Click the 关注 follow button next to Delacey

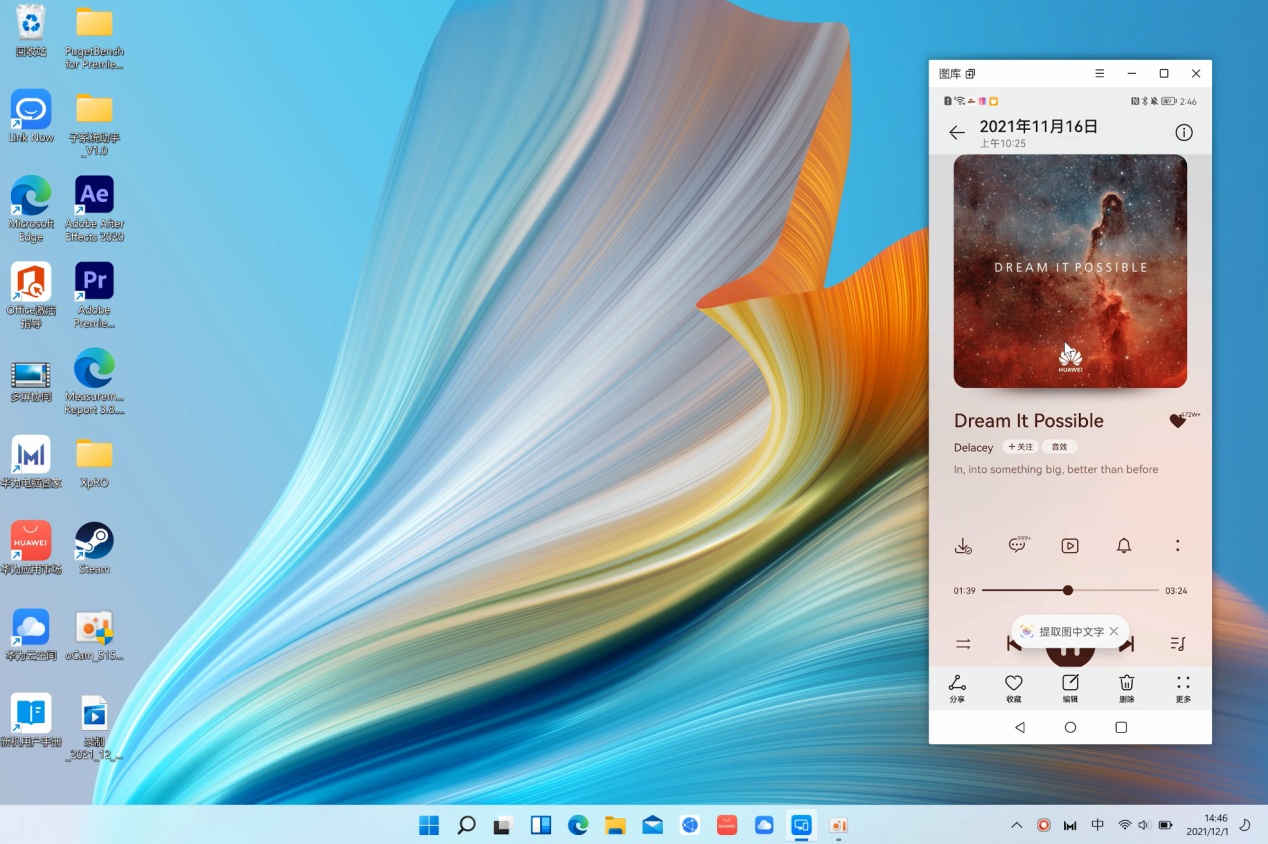coord(1020,447)
